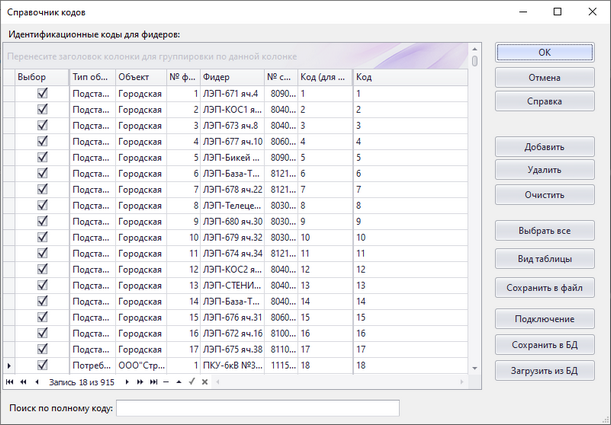Click the Объект column header
The height and width of the screenshot is (425, 611).
tap(138, 76)
